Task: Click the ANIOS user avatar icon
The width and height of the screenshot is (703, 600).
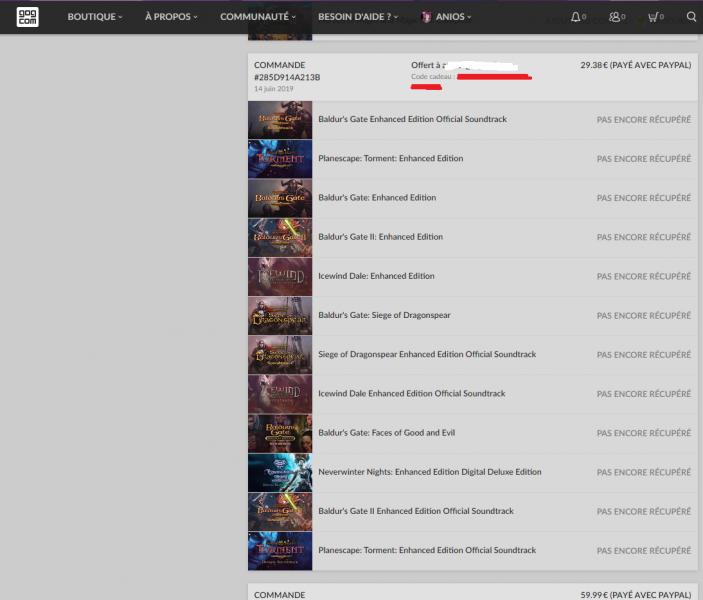Action: coord(426,17)
